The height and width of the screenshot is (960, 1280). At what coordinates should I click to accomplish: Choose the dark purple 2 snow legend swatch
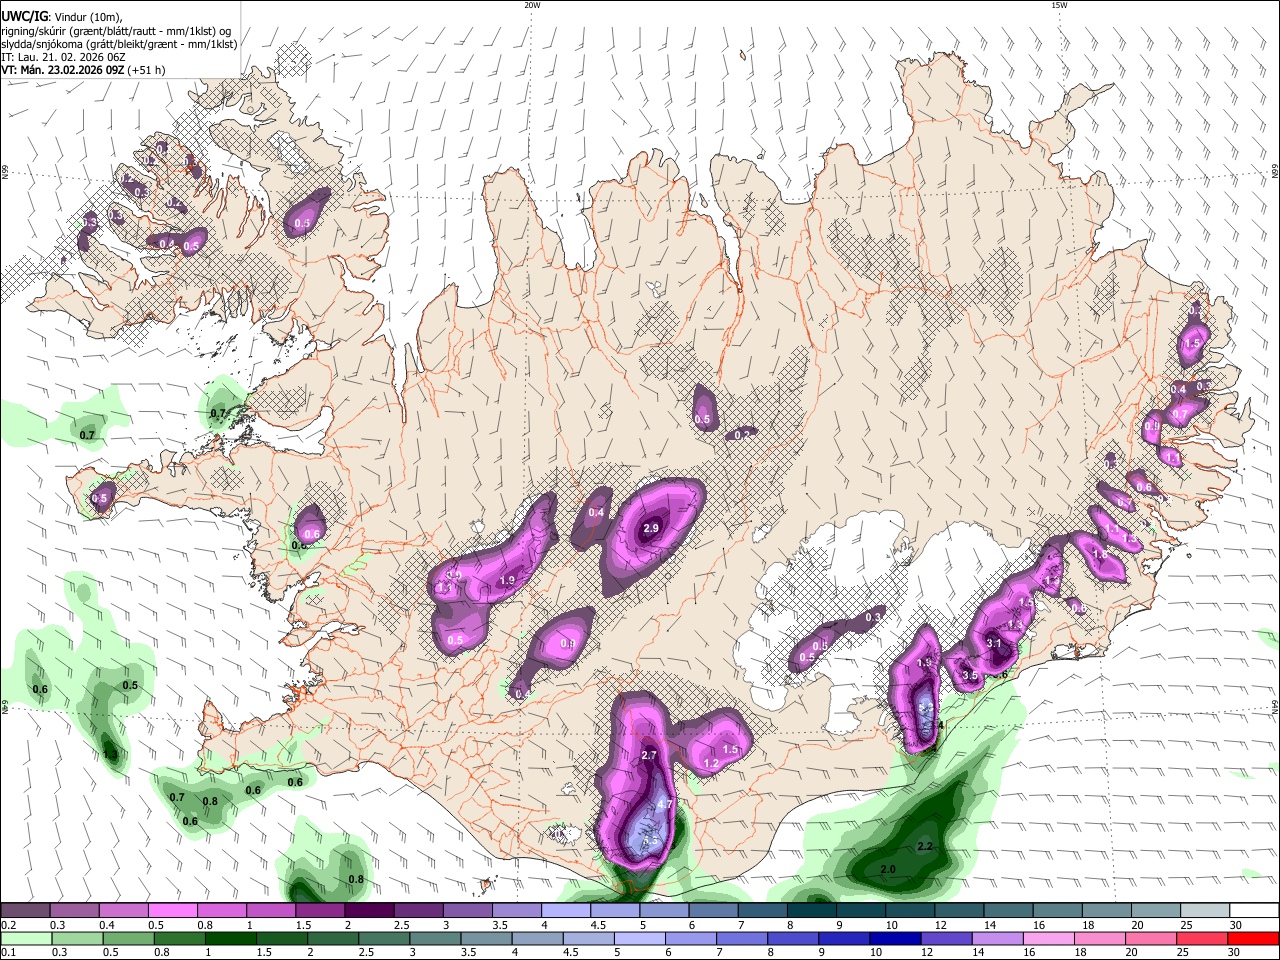369,911
